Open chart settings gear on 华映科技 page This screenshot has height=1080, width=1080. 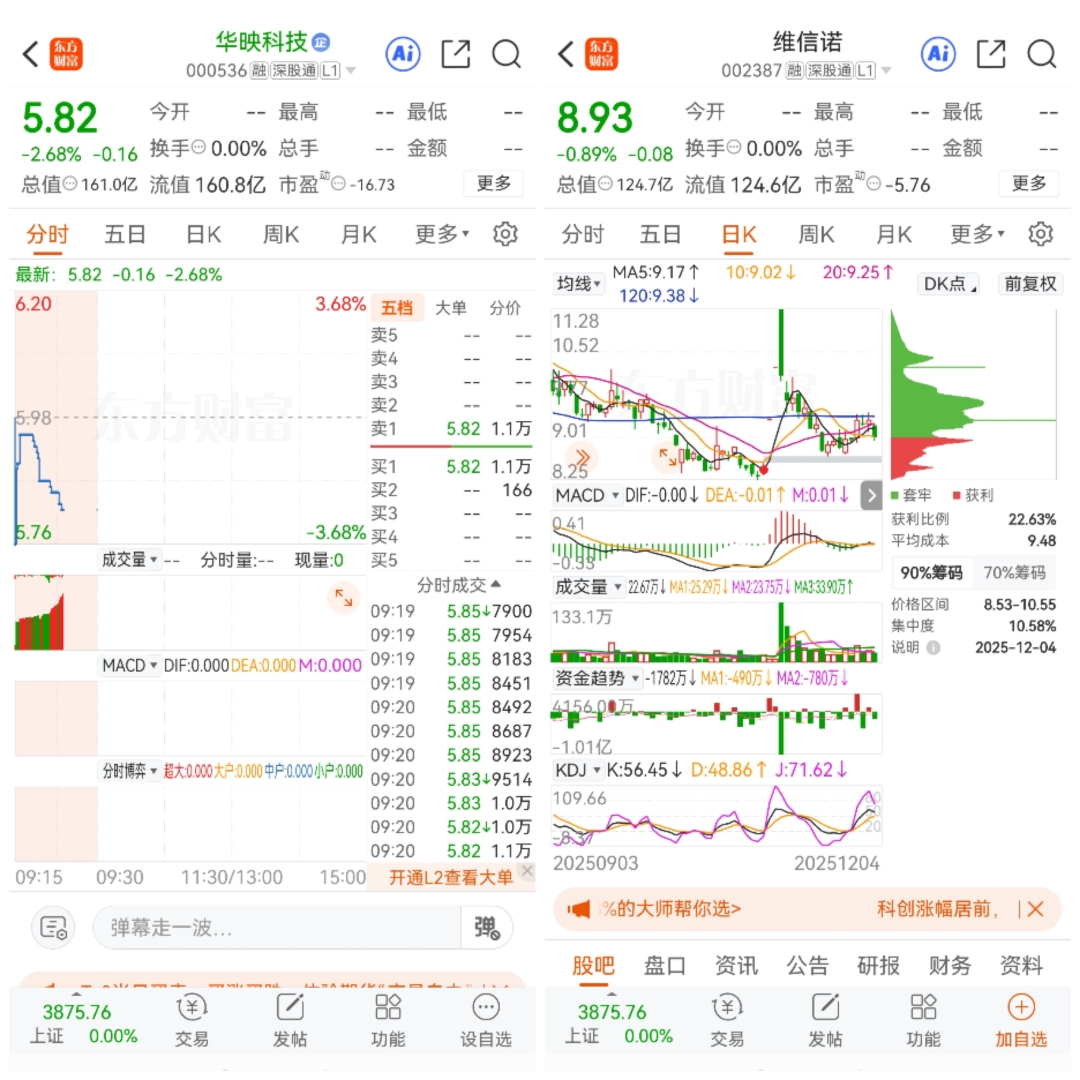click(x=505, y=234)
